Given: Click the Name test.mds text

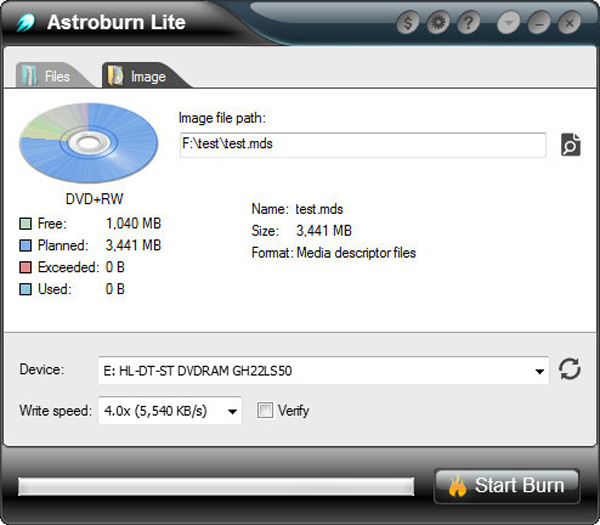Looking at the screenshot, I should [x=297, y=209].
